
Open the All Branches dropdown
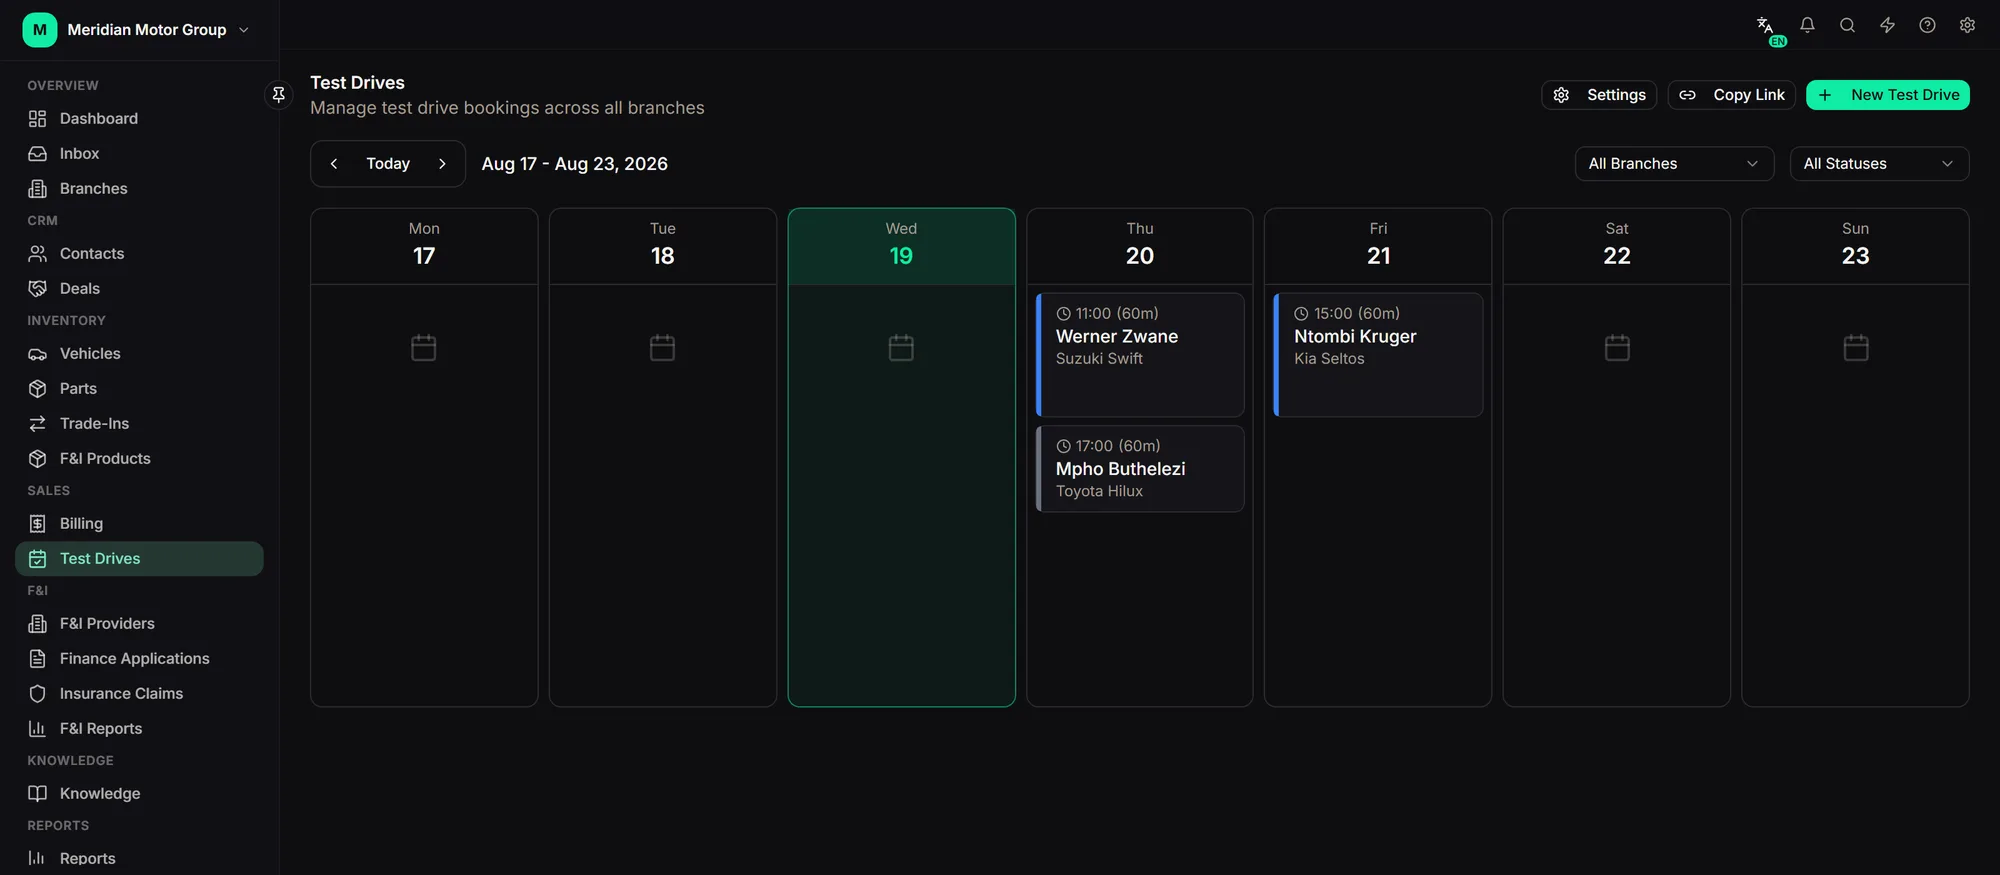(x=1674, y=164)
